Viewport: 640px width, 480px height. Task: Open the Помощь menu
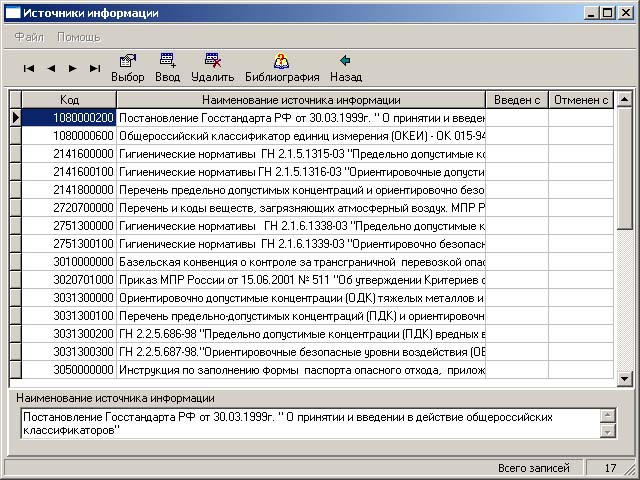[x=78, y=37]
